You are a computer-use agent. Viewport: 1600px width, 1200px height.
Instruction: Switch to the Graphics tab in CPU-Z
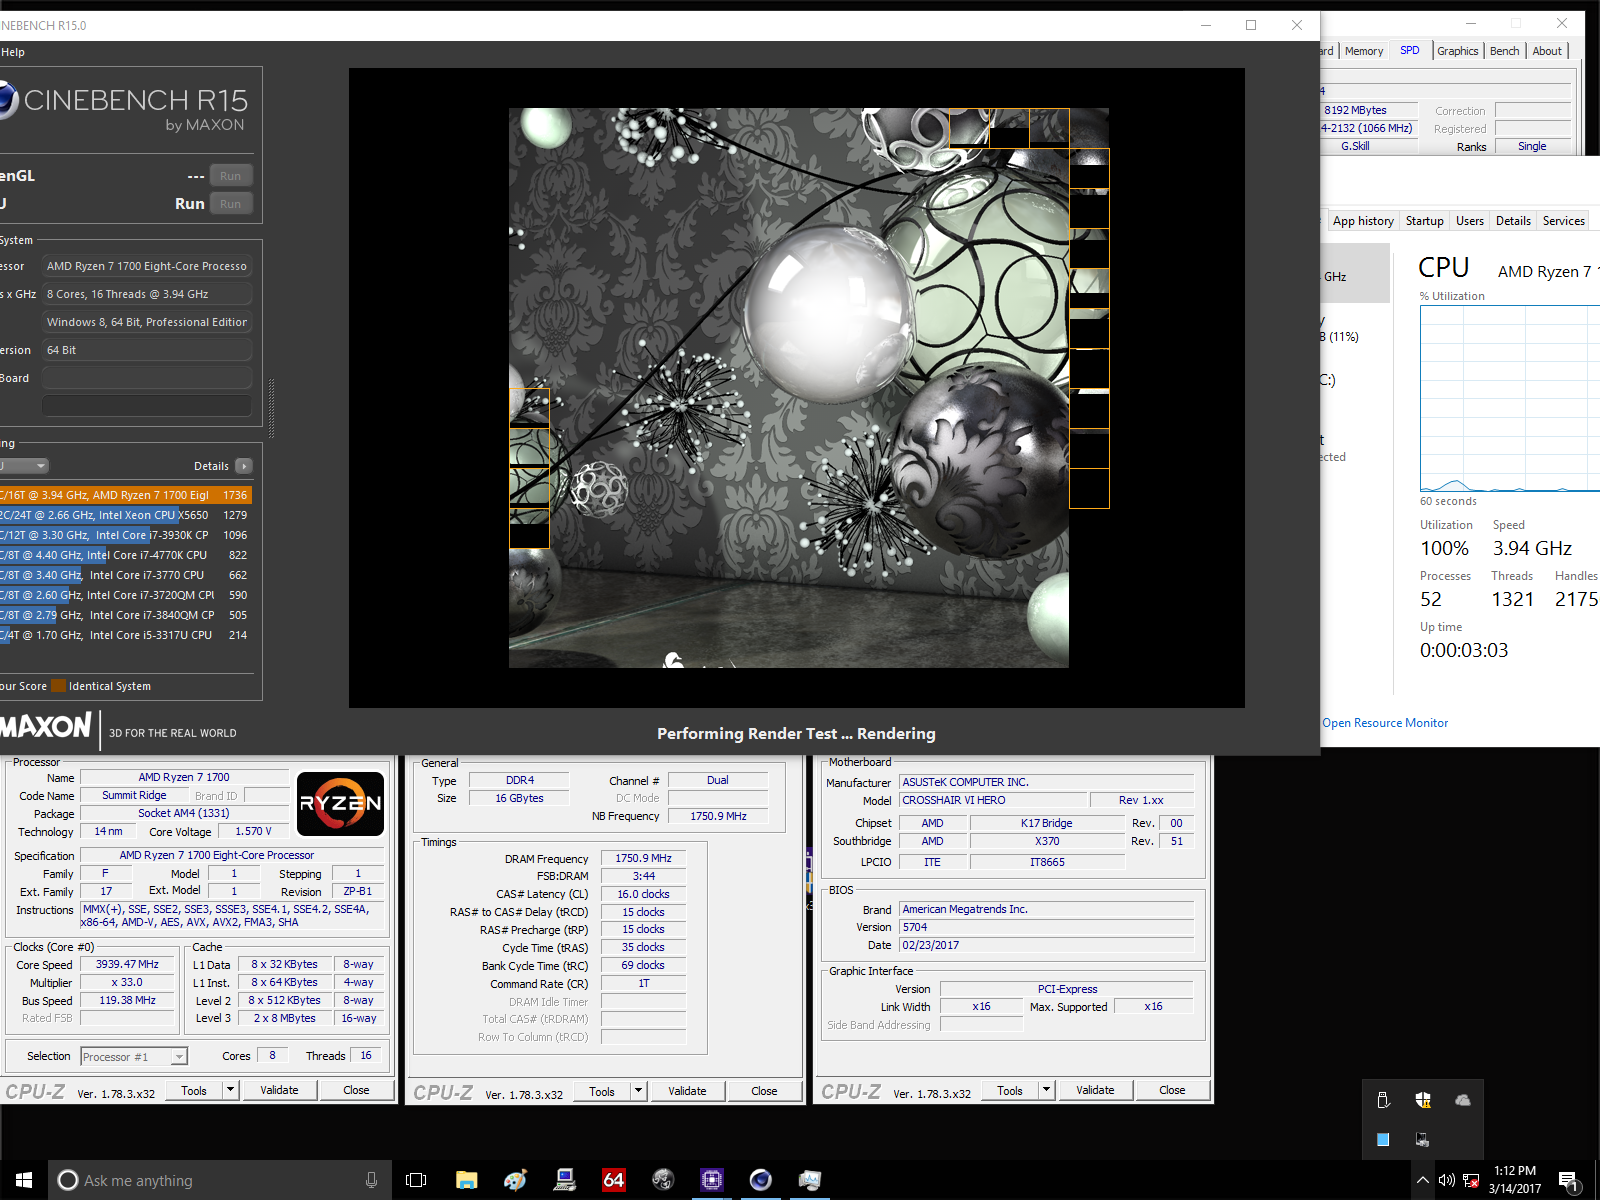(1458, 51)
